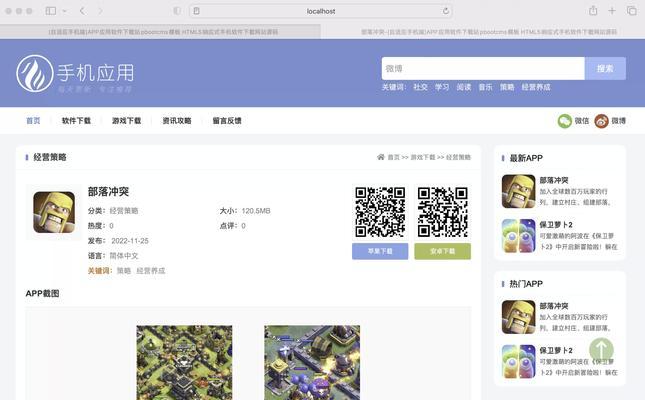Click 部落冲突 icon in 最新APP list

[x=518, y=191]
